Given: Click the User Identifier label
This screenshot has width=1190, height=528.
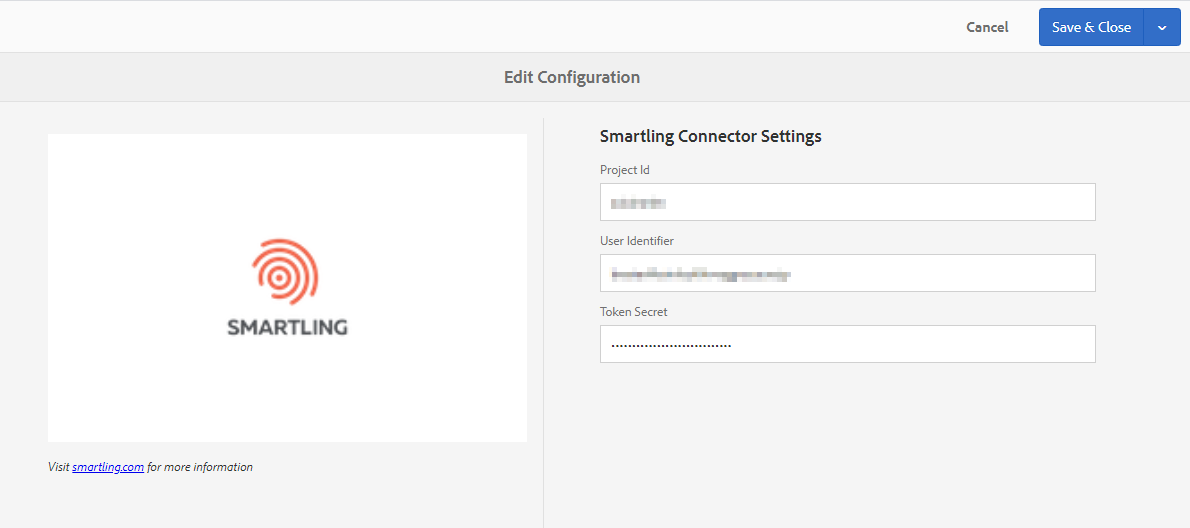Looking at the screenshot, I should click(x=637, y=241).
